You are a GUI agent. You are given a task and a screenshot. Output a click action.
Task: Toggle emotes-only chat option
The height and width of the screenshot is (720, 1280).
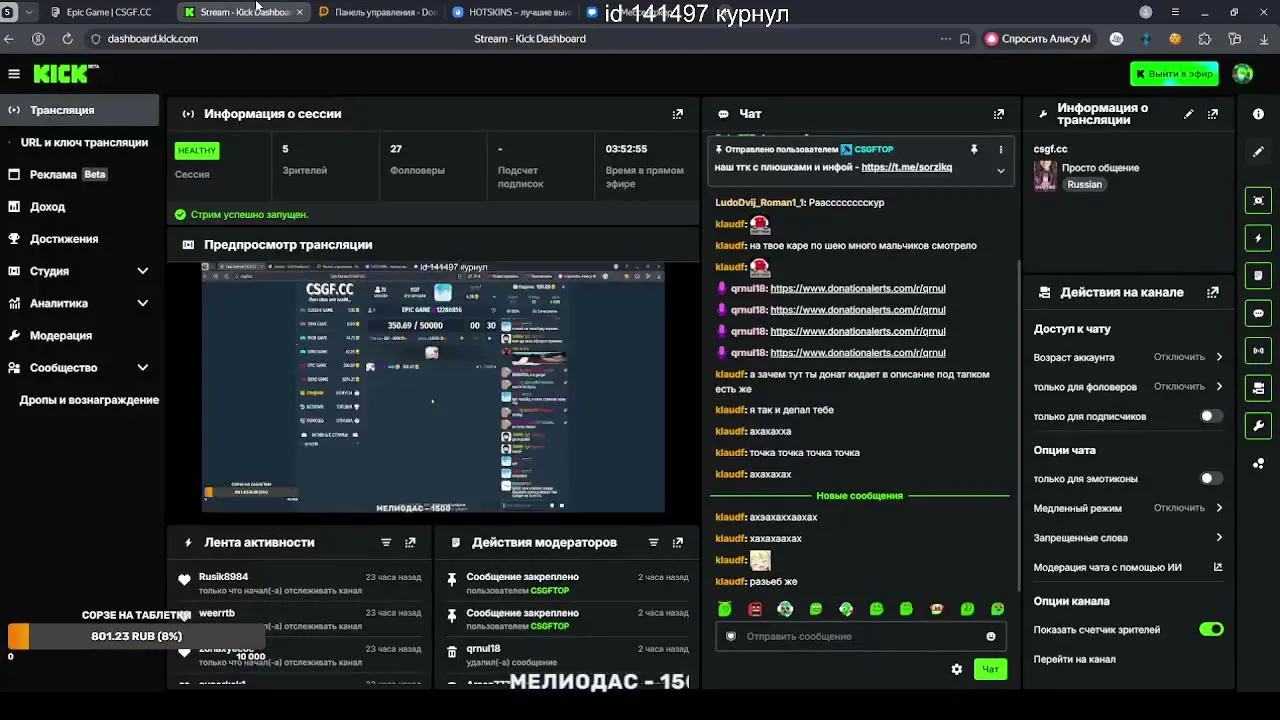[1211, 479]
